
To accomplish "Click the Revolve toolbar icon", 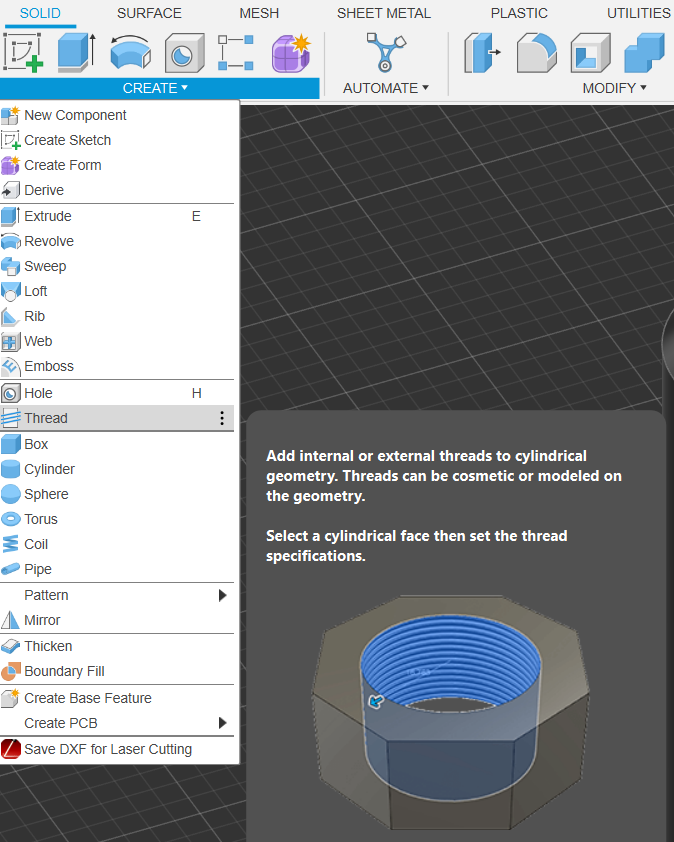I will pyautogui.click(x=130, y=53).
